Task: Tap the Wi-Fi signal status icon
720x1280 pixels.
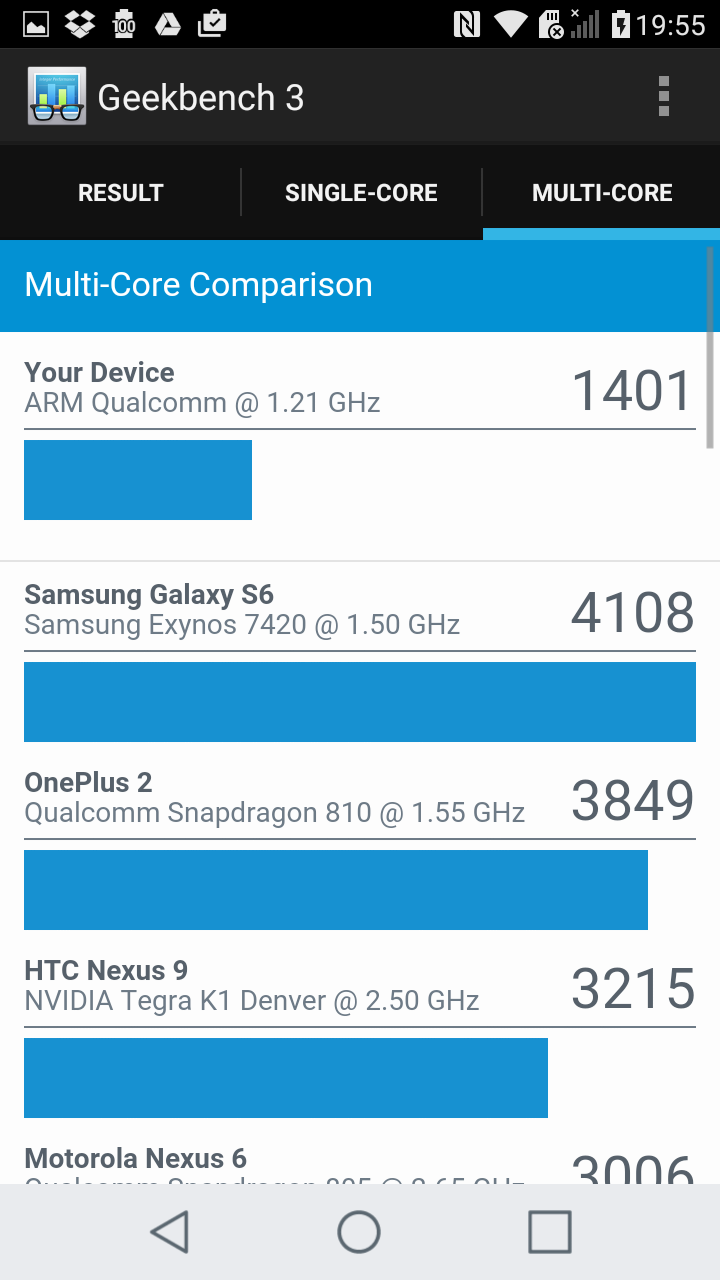Action: point(511,24)
